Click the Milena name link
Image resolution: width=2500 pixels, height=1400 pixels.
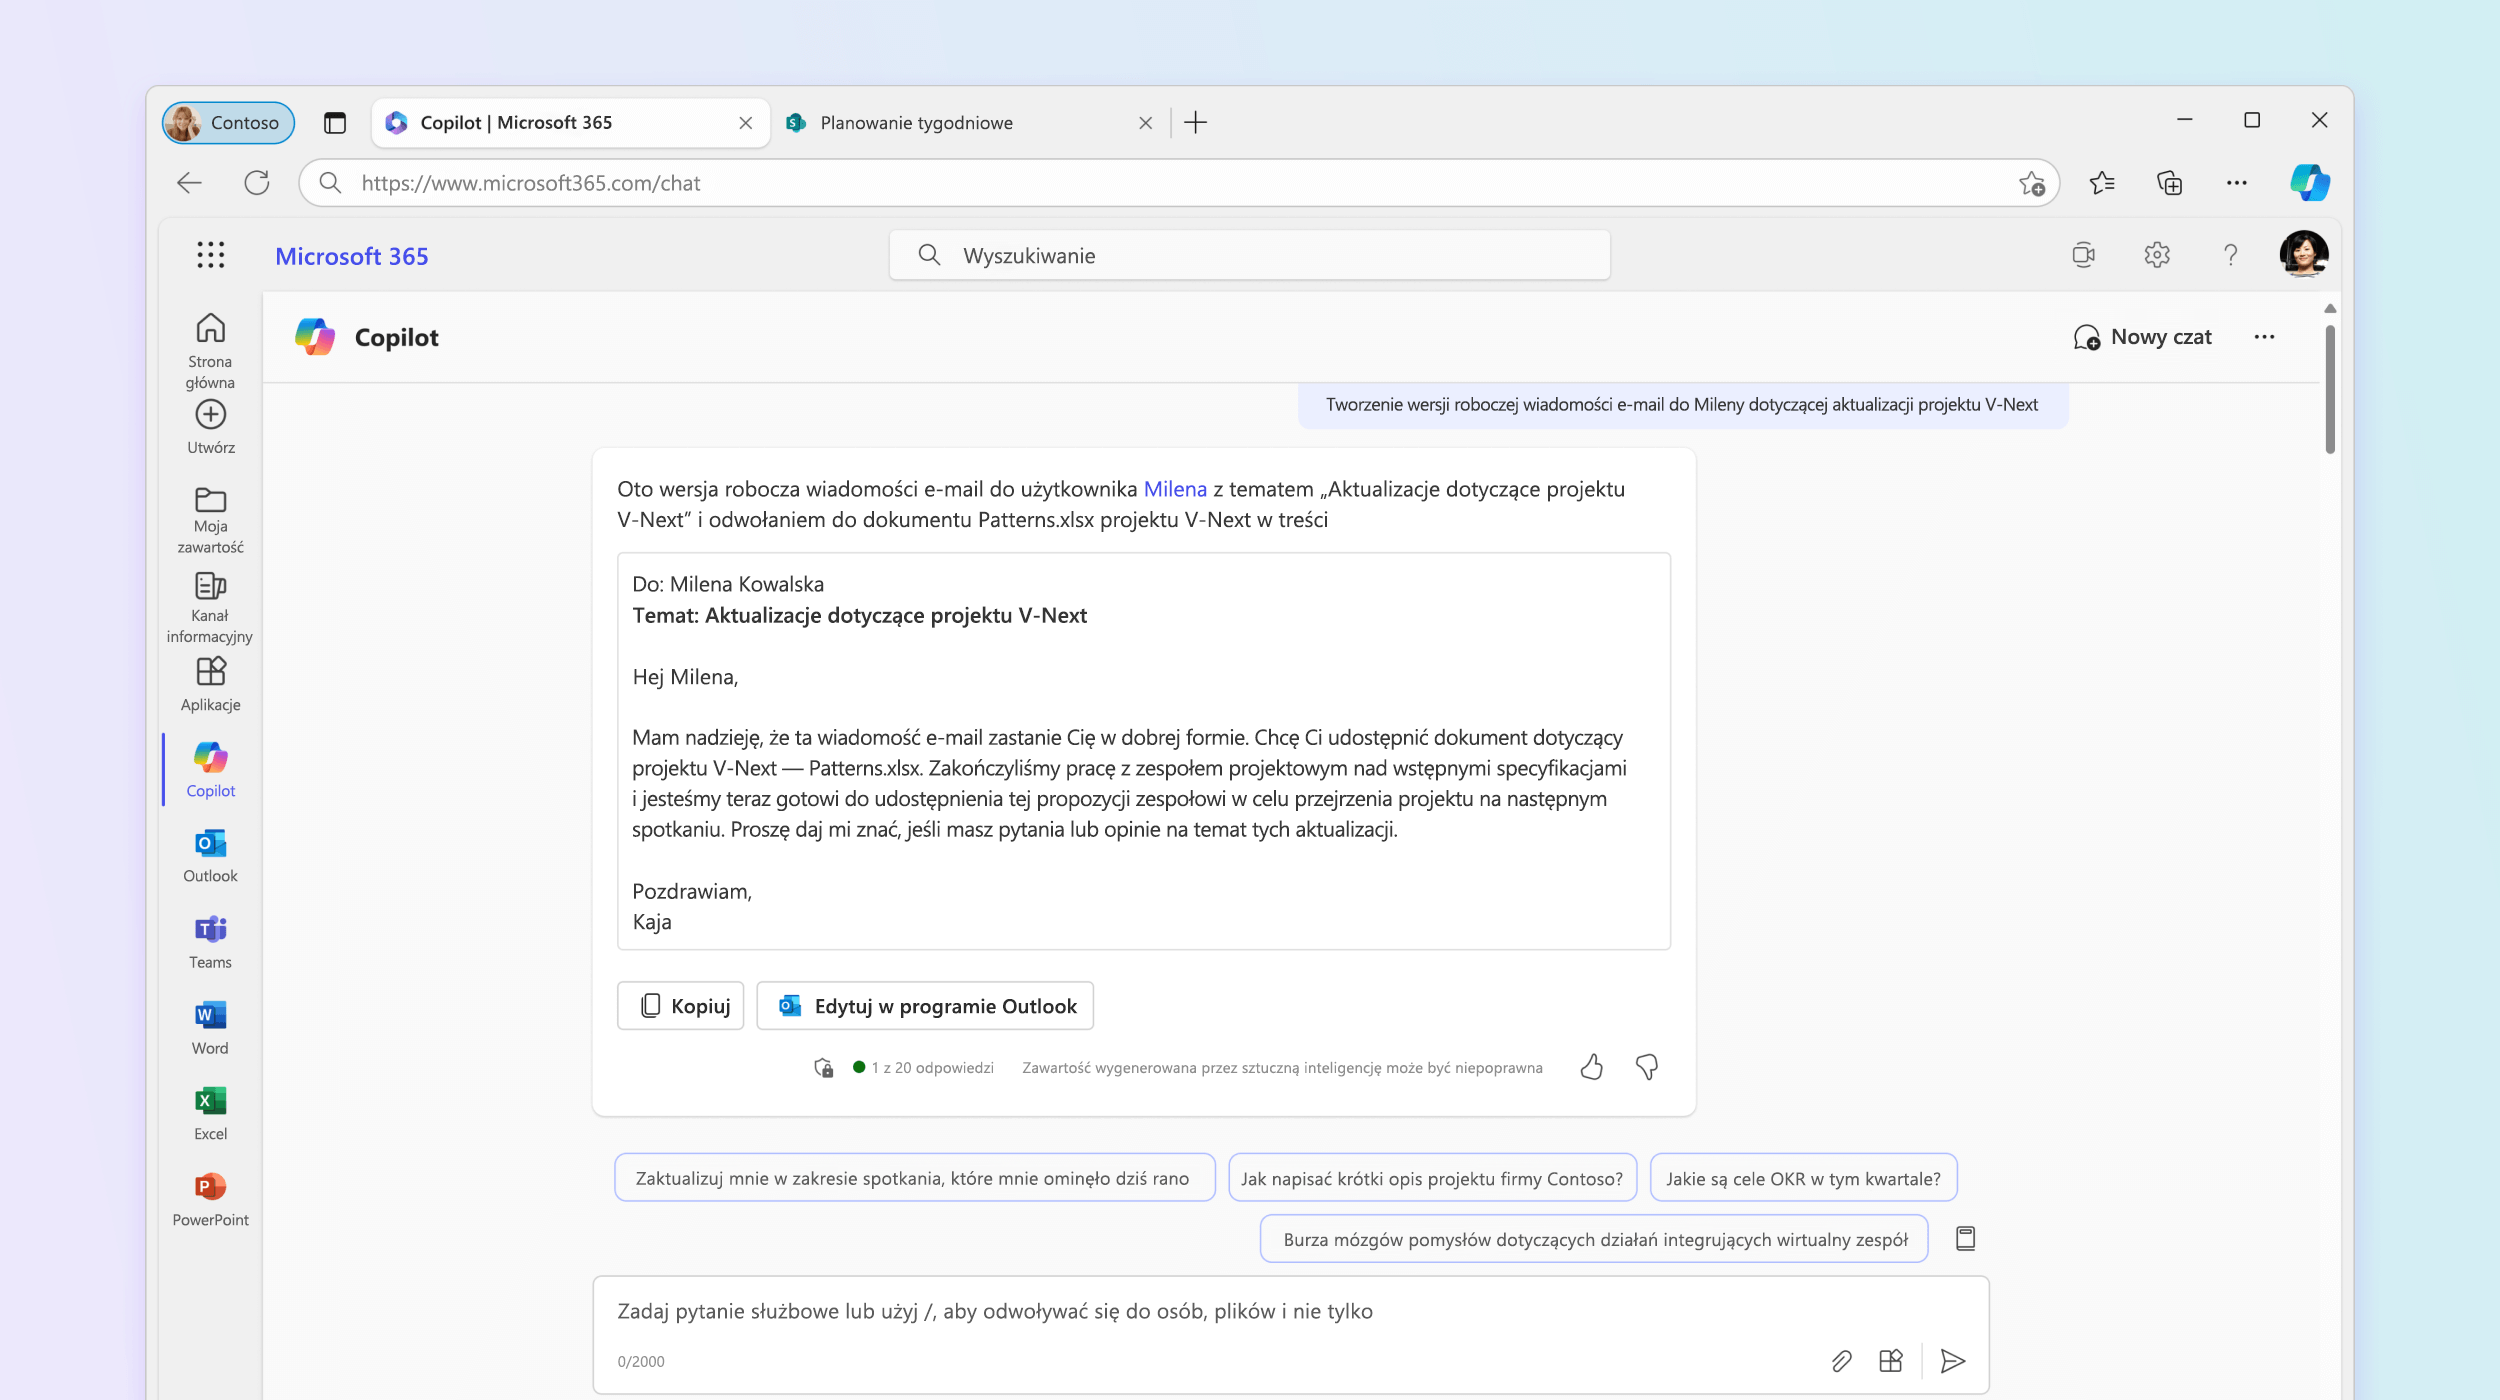[1175, 489]
